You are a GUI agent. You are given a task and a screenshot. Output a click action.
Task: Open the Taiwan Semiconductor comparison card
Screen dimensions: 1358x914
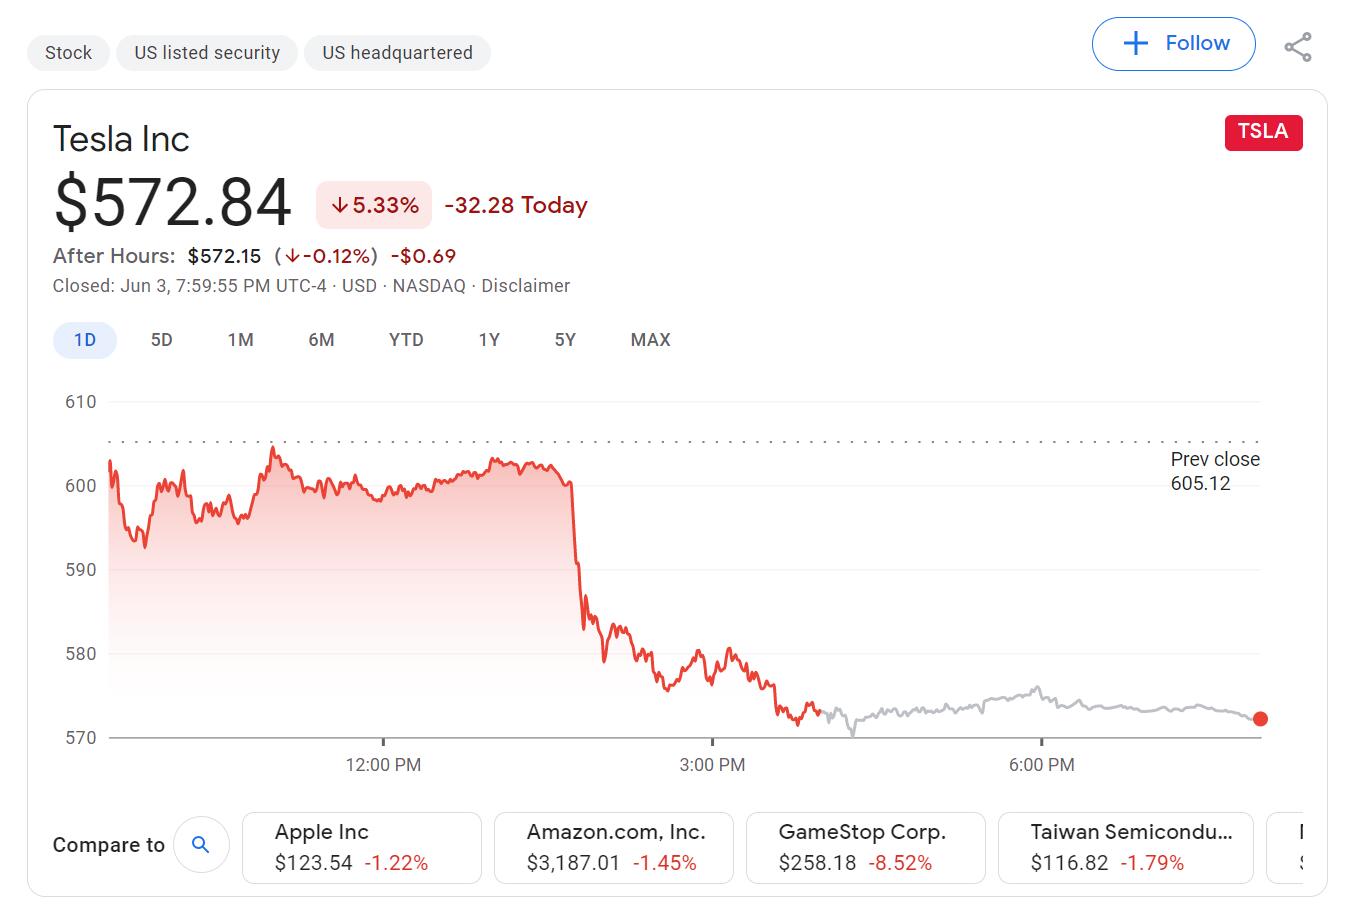(x=1125, y=847)
